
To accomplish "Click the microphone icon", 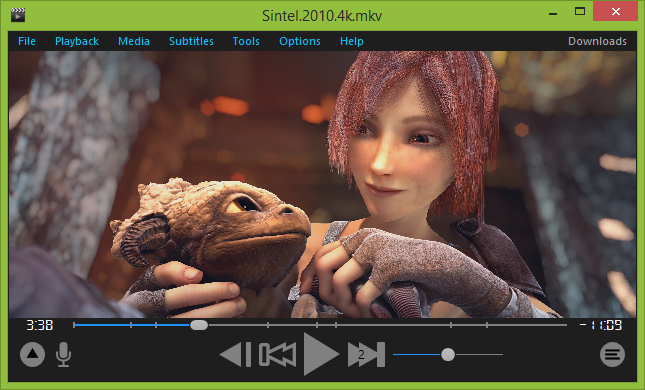I will coord(63,354).
